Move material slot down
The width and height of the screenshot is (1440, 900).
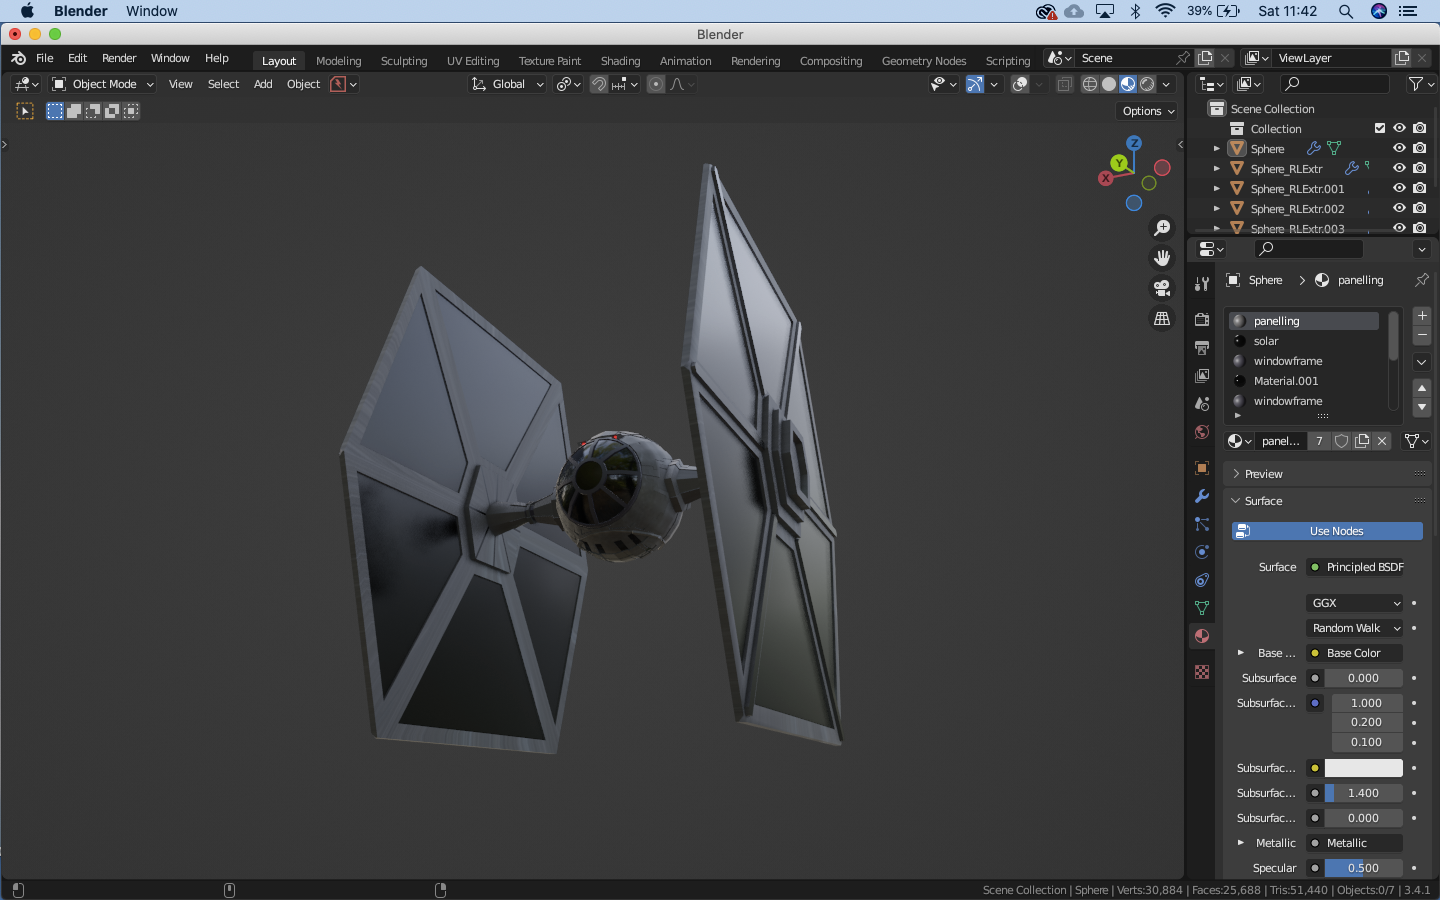coord(1422,407)
